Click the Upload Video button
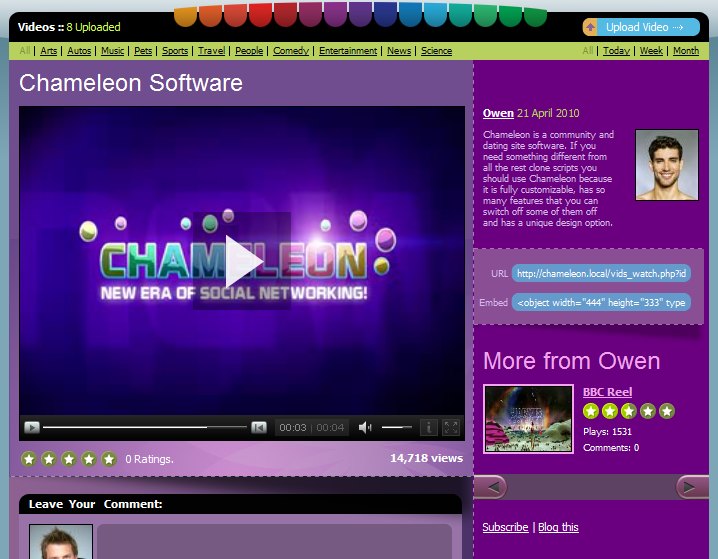 (x=641, y=27)
